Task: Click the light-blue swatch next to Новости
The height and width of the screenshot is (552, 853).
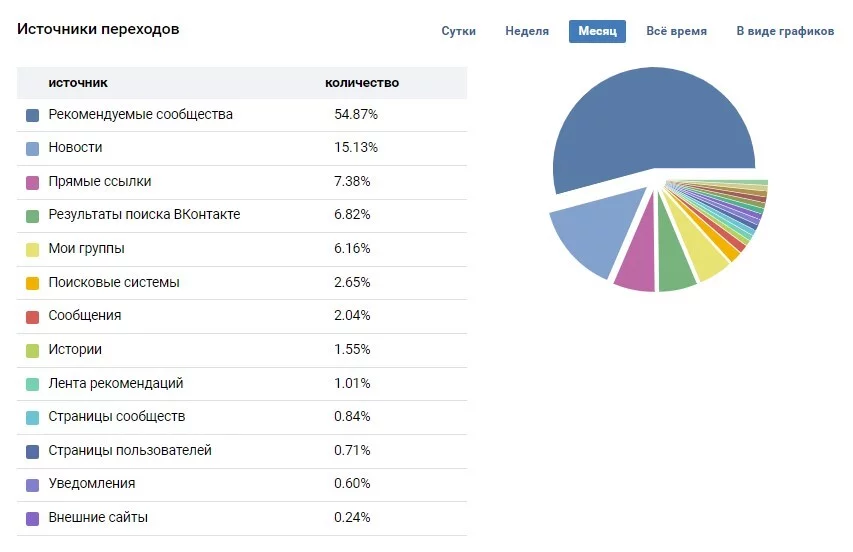Action: pos(33,148)
